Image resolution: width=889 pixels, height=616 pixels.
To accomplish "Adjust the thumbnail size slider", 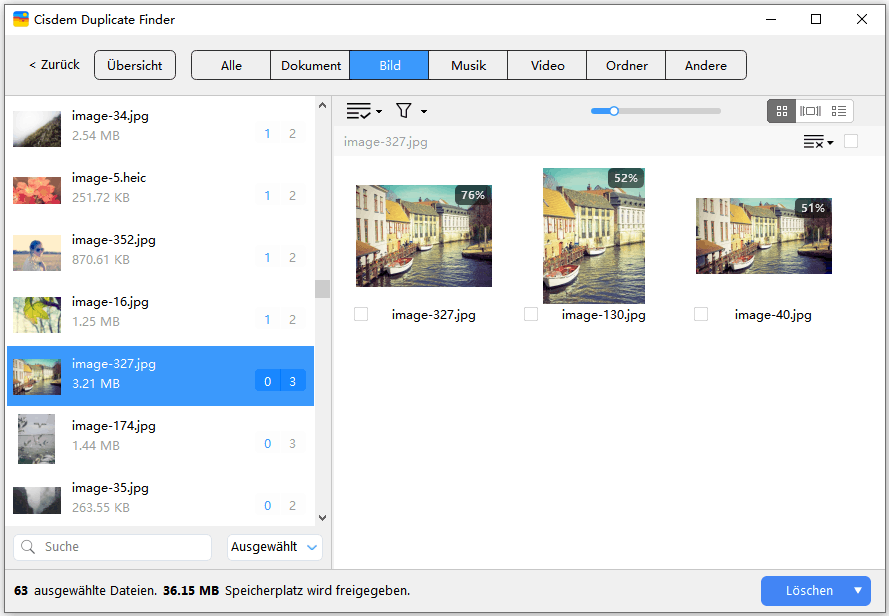I will click(x=614, y=111).
